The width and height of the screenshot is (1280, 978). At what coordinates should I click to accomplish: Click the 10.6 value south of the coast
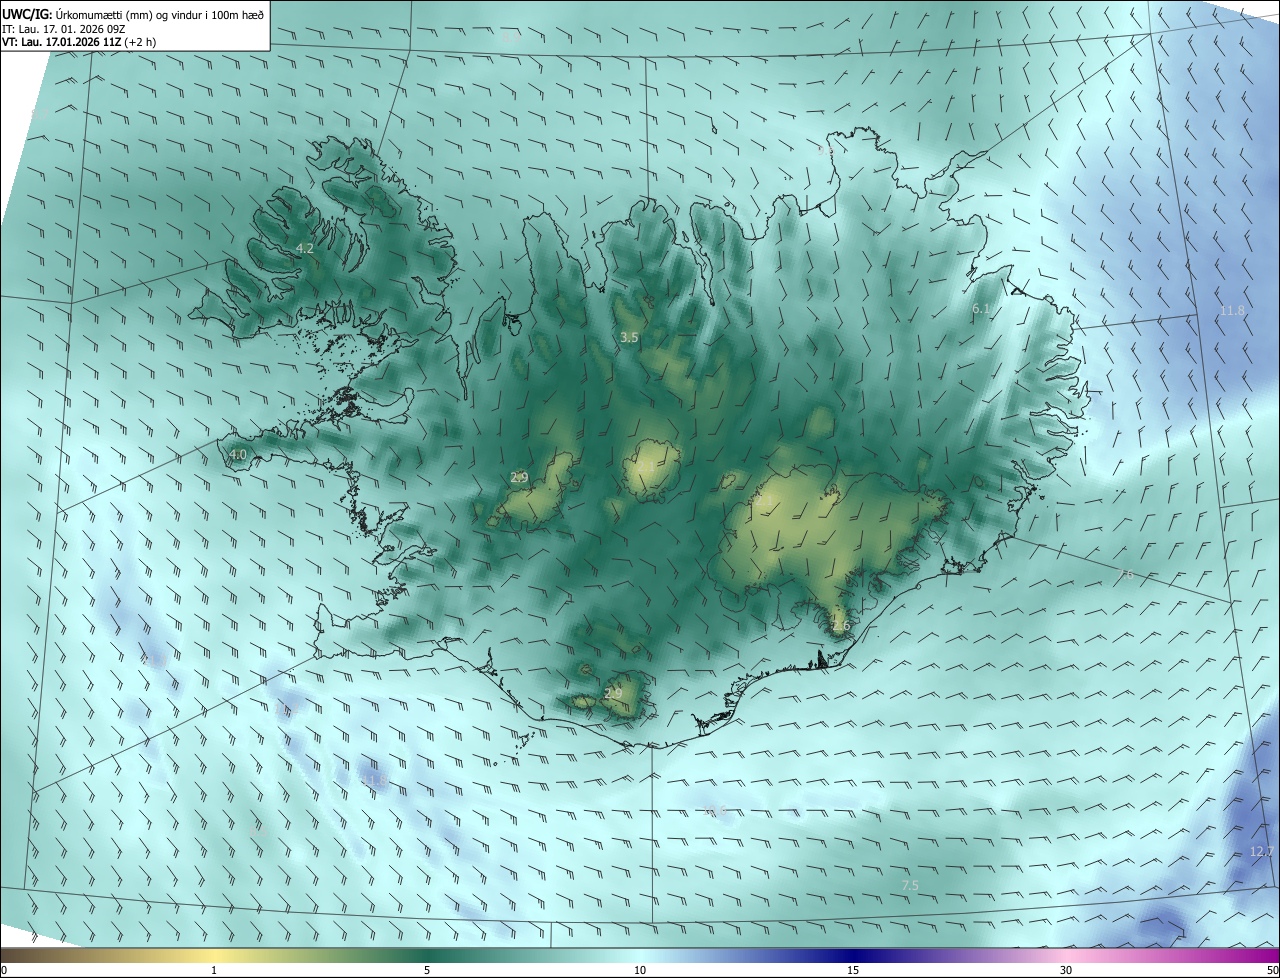[714, 811]
